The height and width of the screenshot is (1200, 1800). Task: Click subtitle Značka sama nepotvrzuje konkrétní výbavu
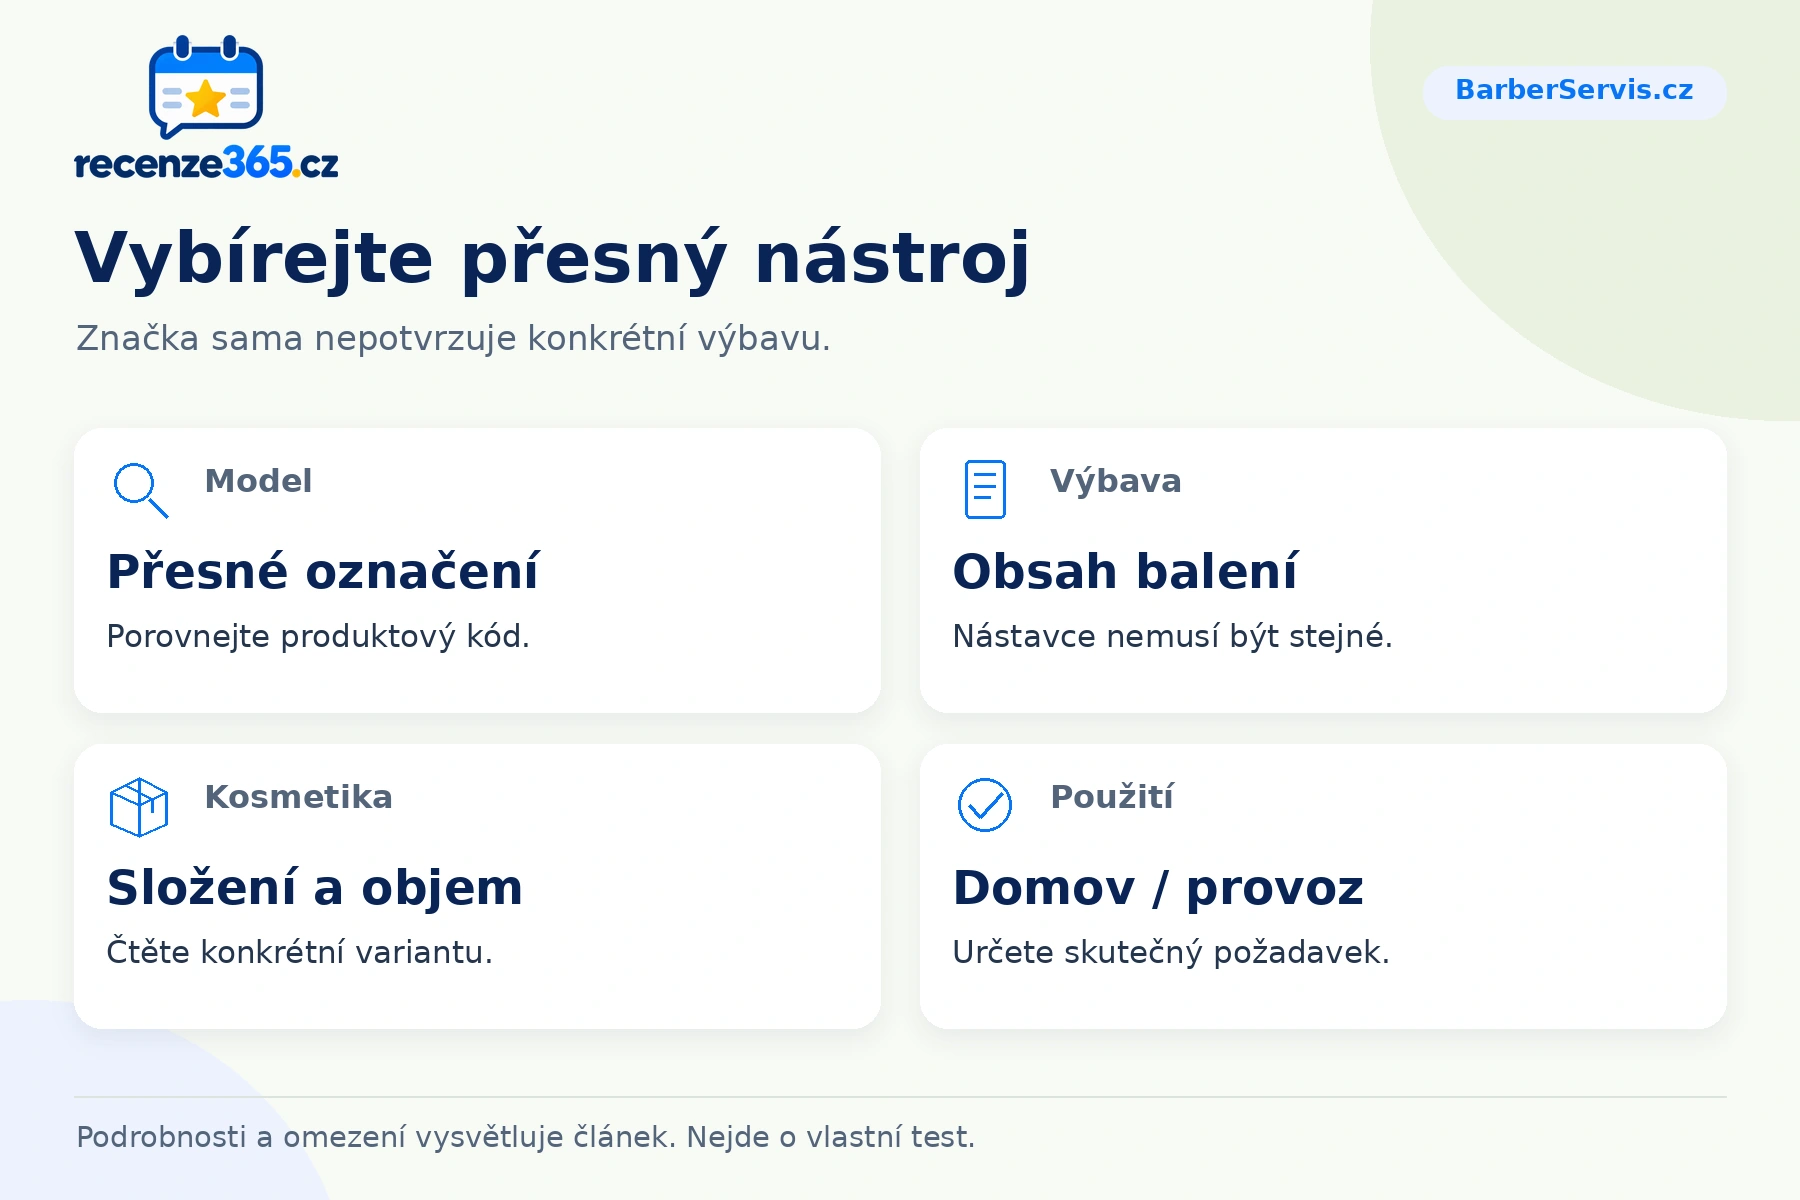click(x=453, y=339)
